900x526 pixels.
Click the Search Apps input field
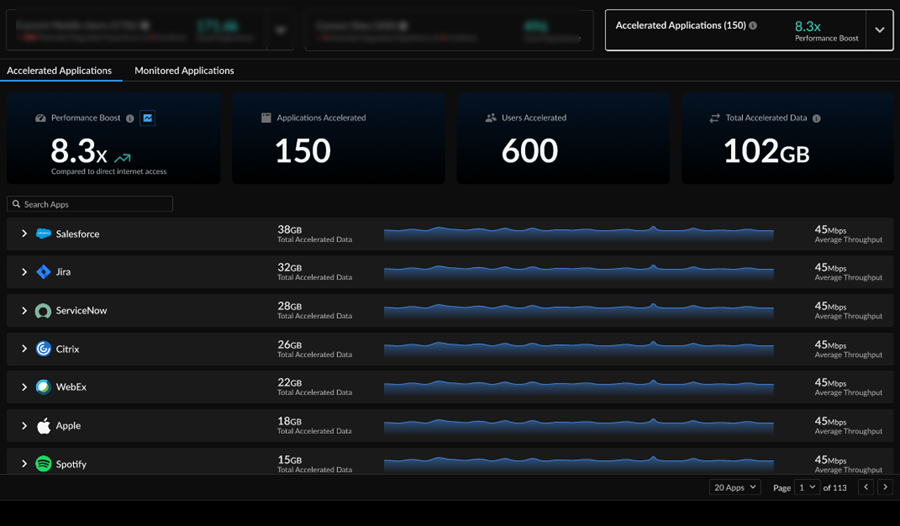click(x=90, y=204)
